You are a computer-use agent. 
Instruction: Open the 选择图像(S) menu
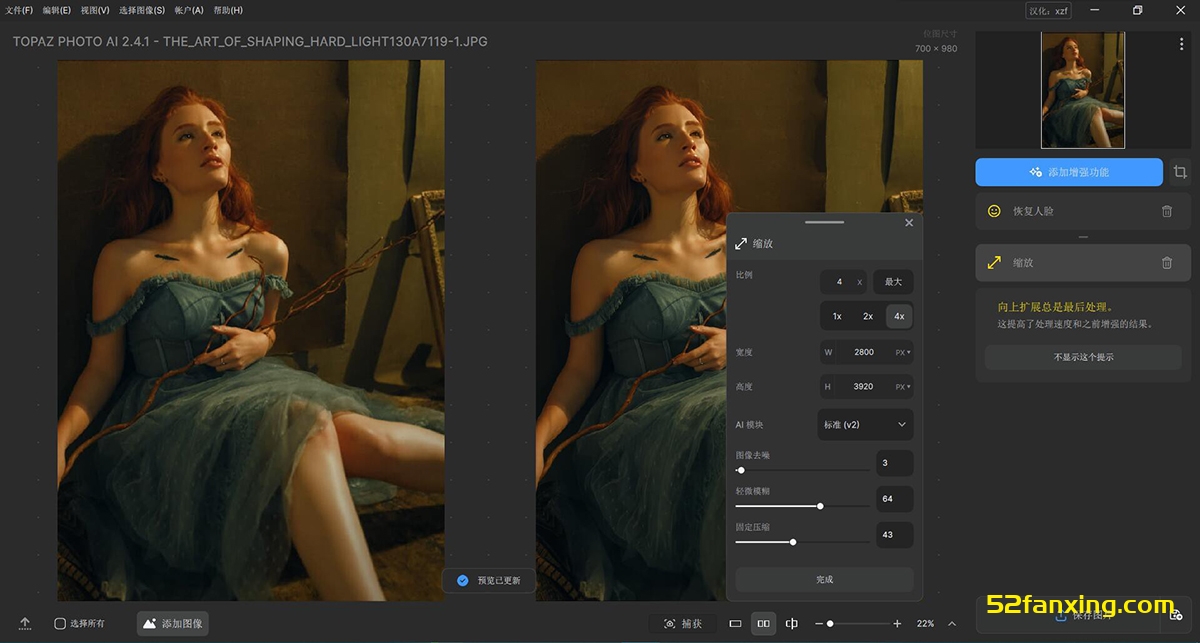tap(142, 10)
